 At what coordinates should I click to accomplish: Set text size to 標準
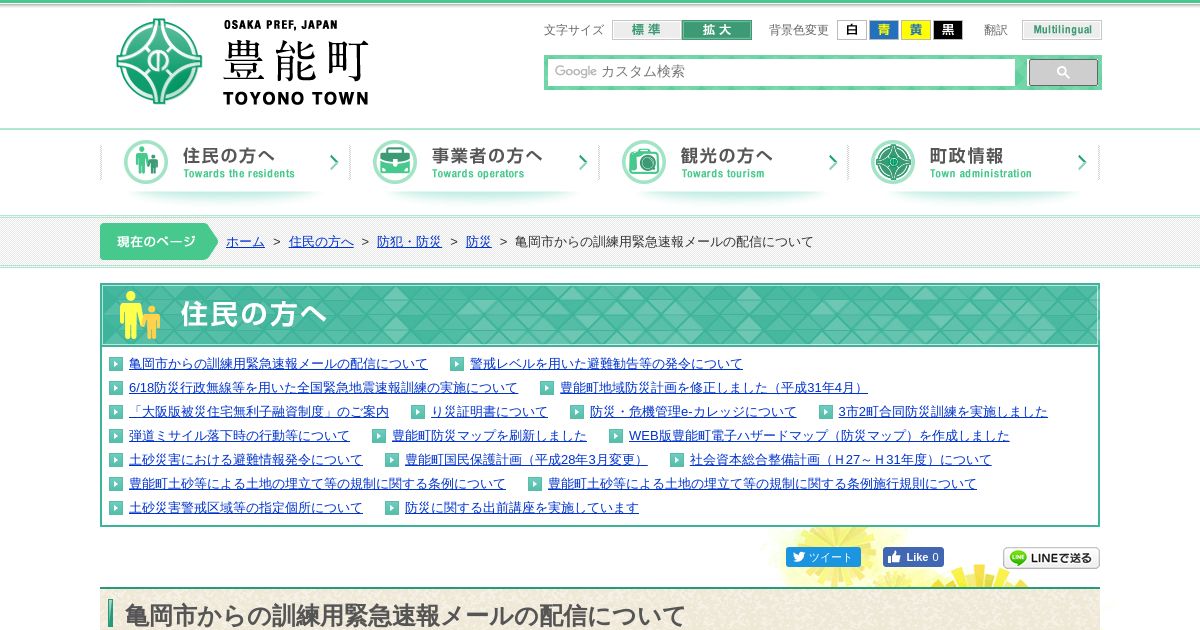647,30
